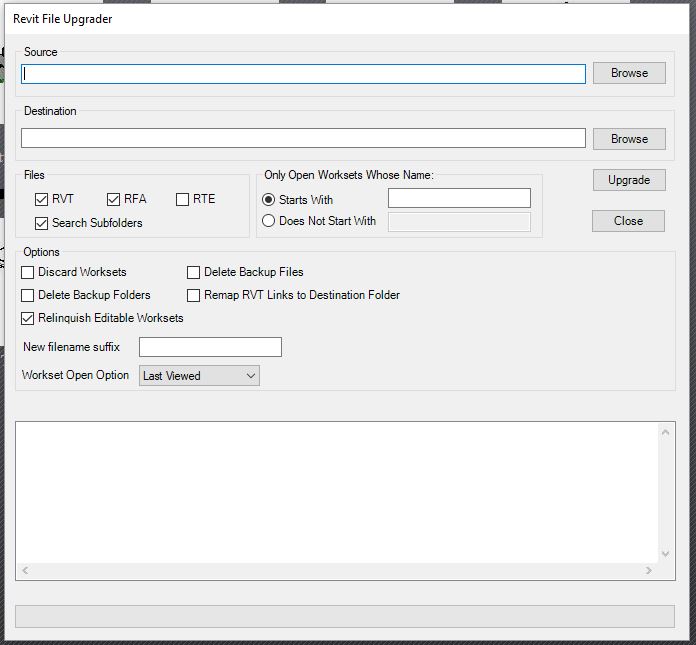Viewport: 696px width, 645px height.
Task: Select the Does Not Start With option
Action: coord(268,221)
